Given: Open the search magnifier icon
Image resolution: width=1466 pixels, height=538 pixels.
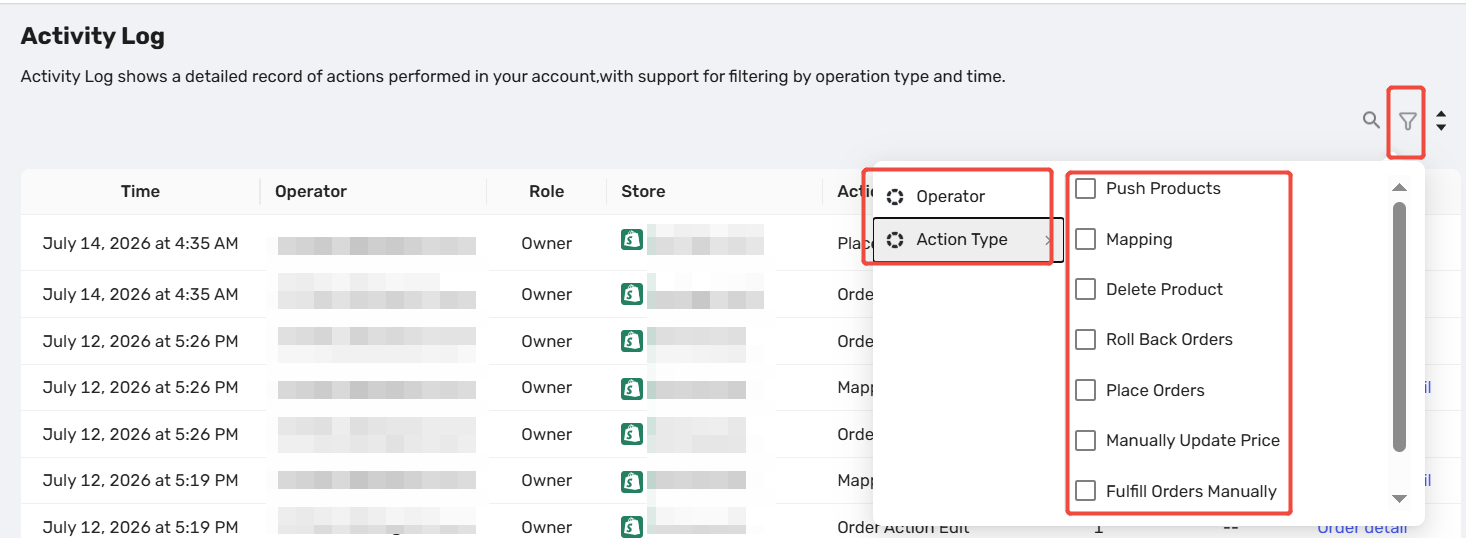Looking at the screenshot, I should [1371, 120].
